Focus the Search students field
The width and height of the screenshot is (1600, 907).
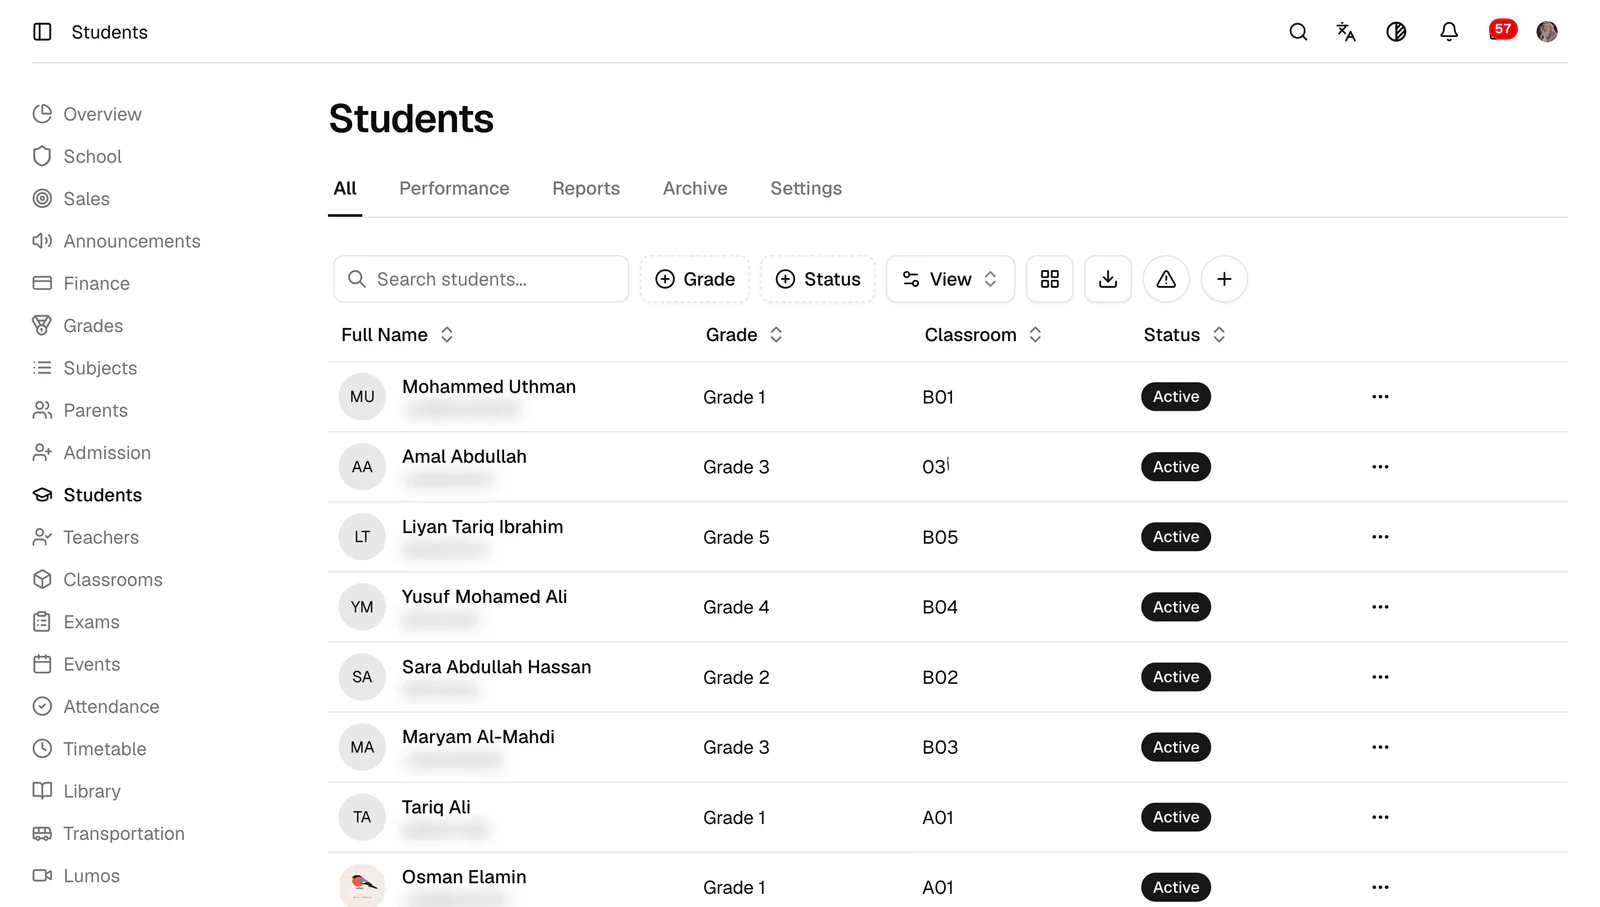click(481, 279)
